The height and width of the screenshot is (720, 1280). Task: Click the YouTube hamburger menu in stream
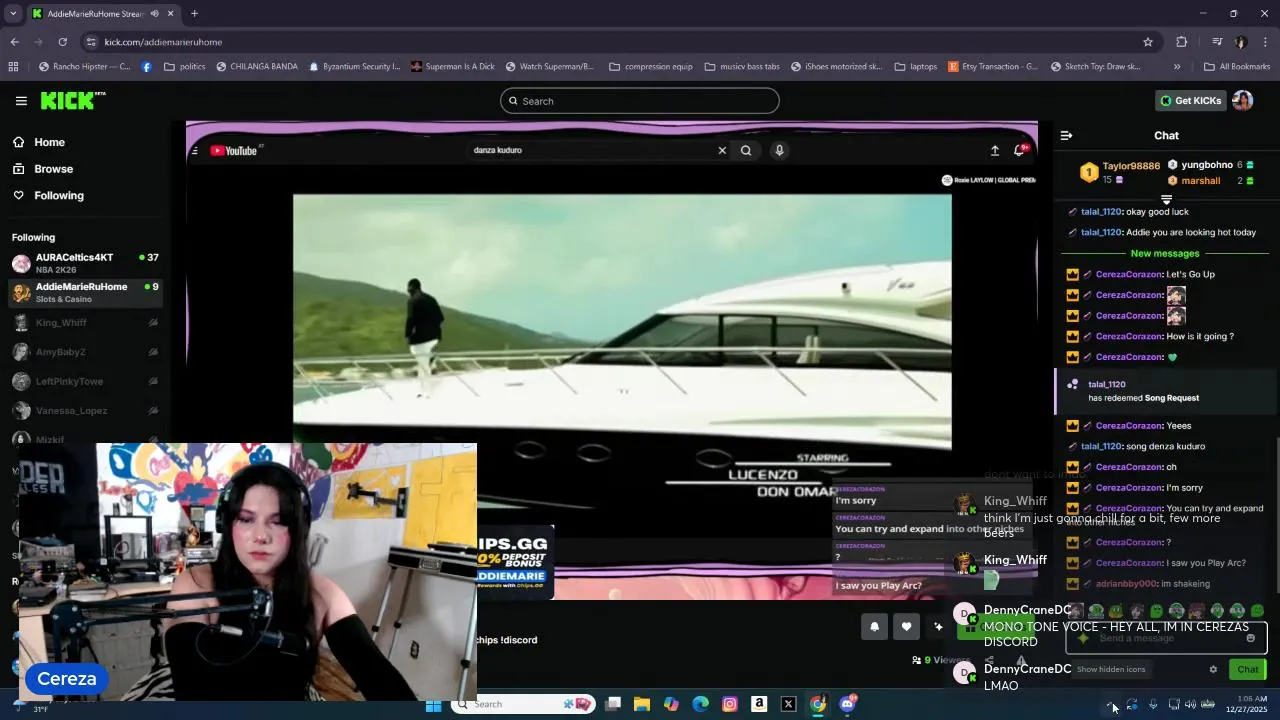click(194, 151)
